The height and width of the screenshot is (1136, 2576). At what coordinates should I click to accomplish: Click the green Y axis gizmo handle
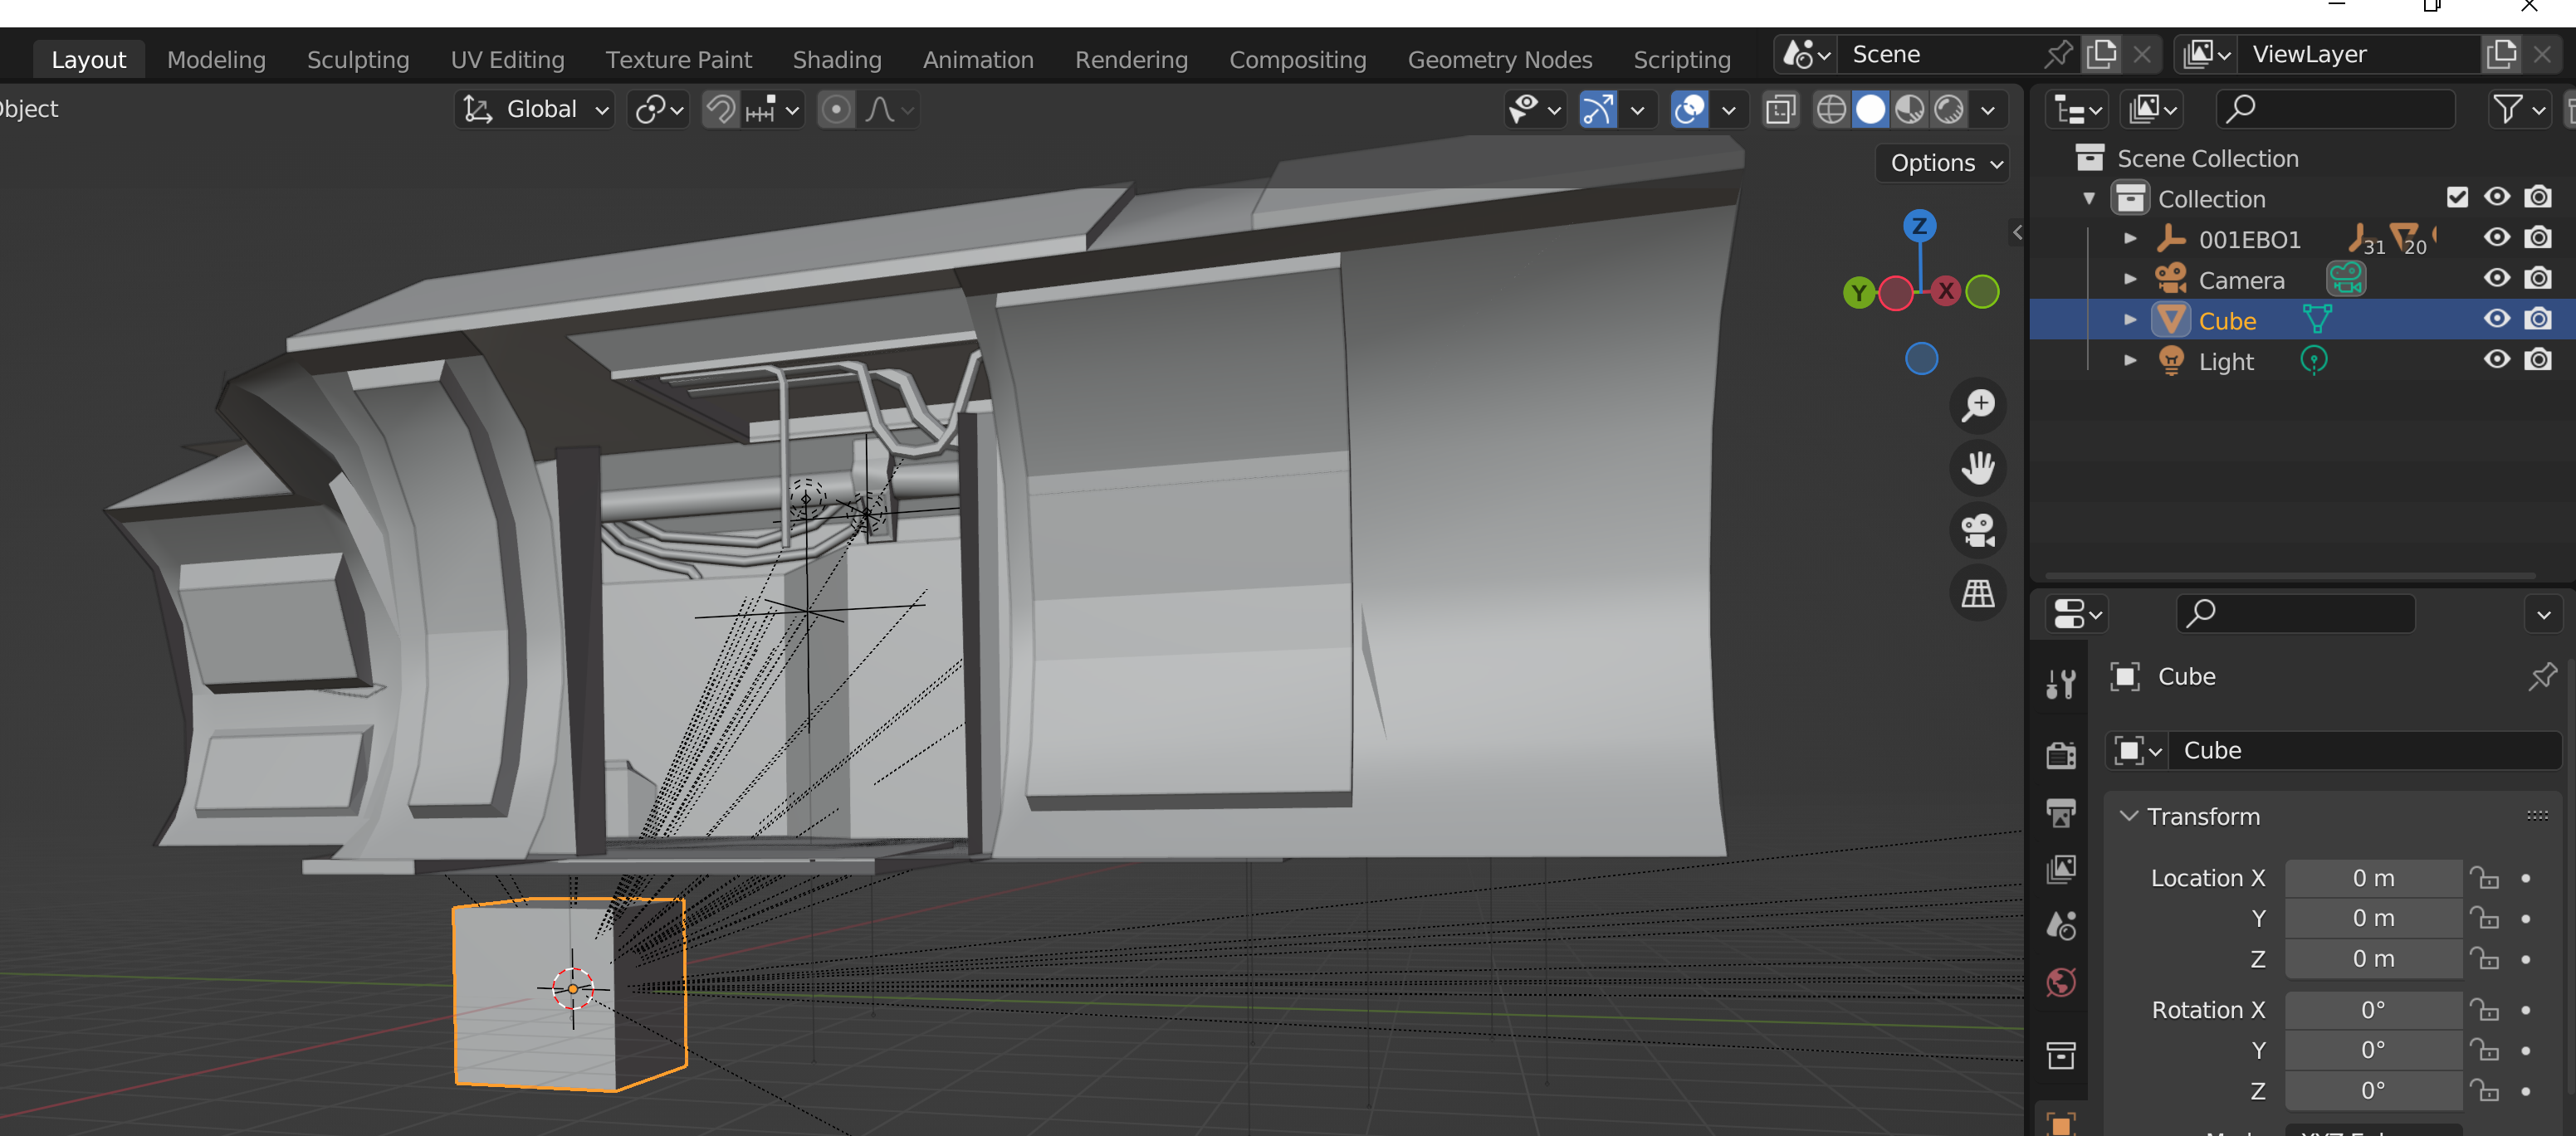coord(1858,293)
